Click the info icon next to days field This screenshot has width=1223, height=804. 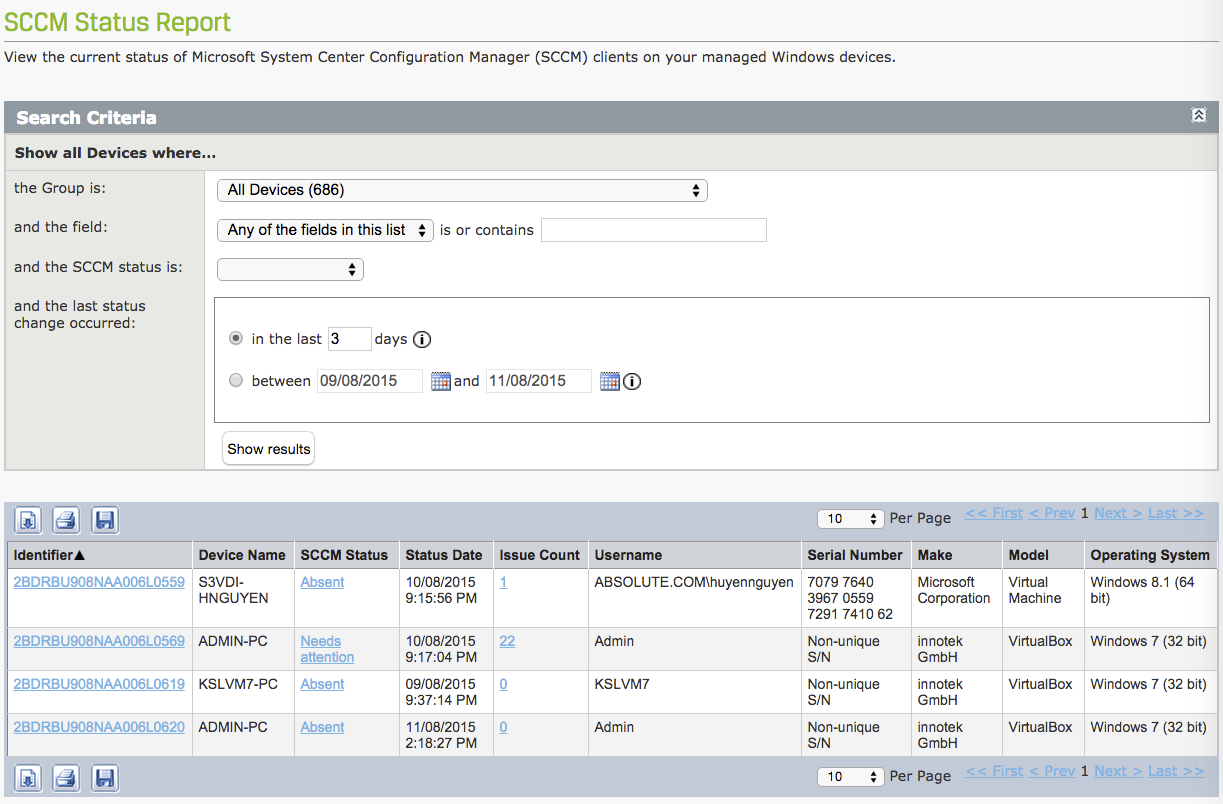[421, 339]
